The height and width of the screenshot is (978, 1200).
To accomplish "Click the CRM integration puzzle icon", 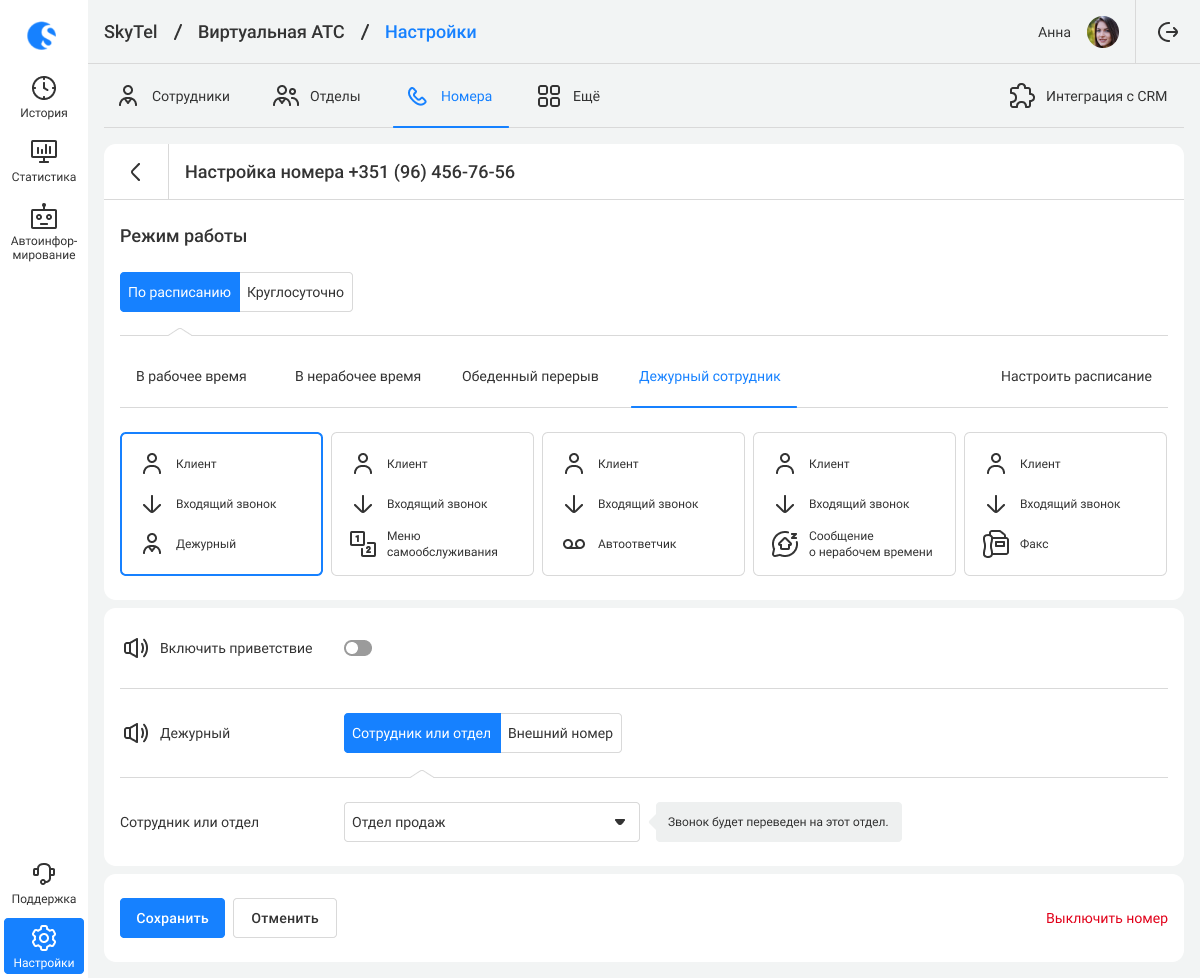I will (x=1022, y=96).
